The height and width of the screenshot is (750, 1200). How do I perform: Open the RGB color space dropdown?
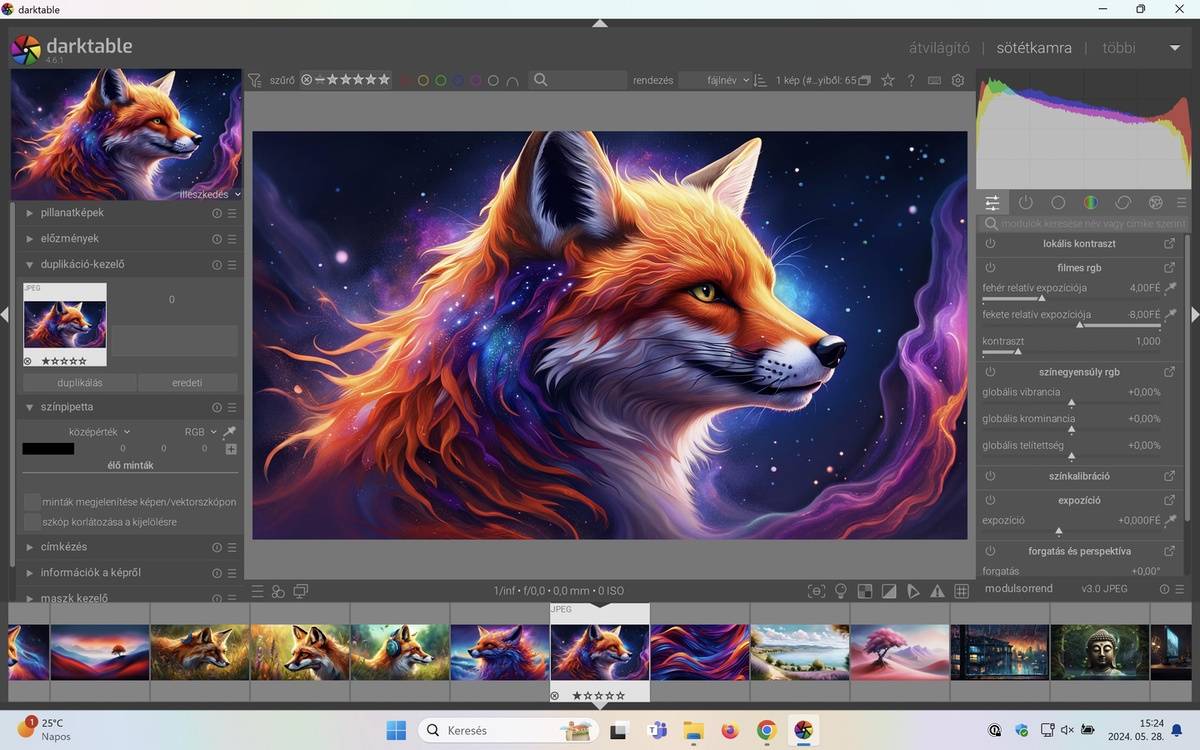(201, 432)
